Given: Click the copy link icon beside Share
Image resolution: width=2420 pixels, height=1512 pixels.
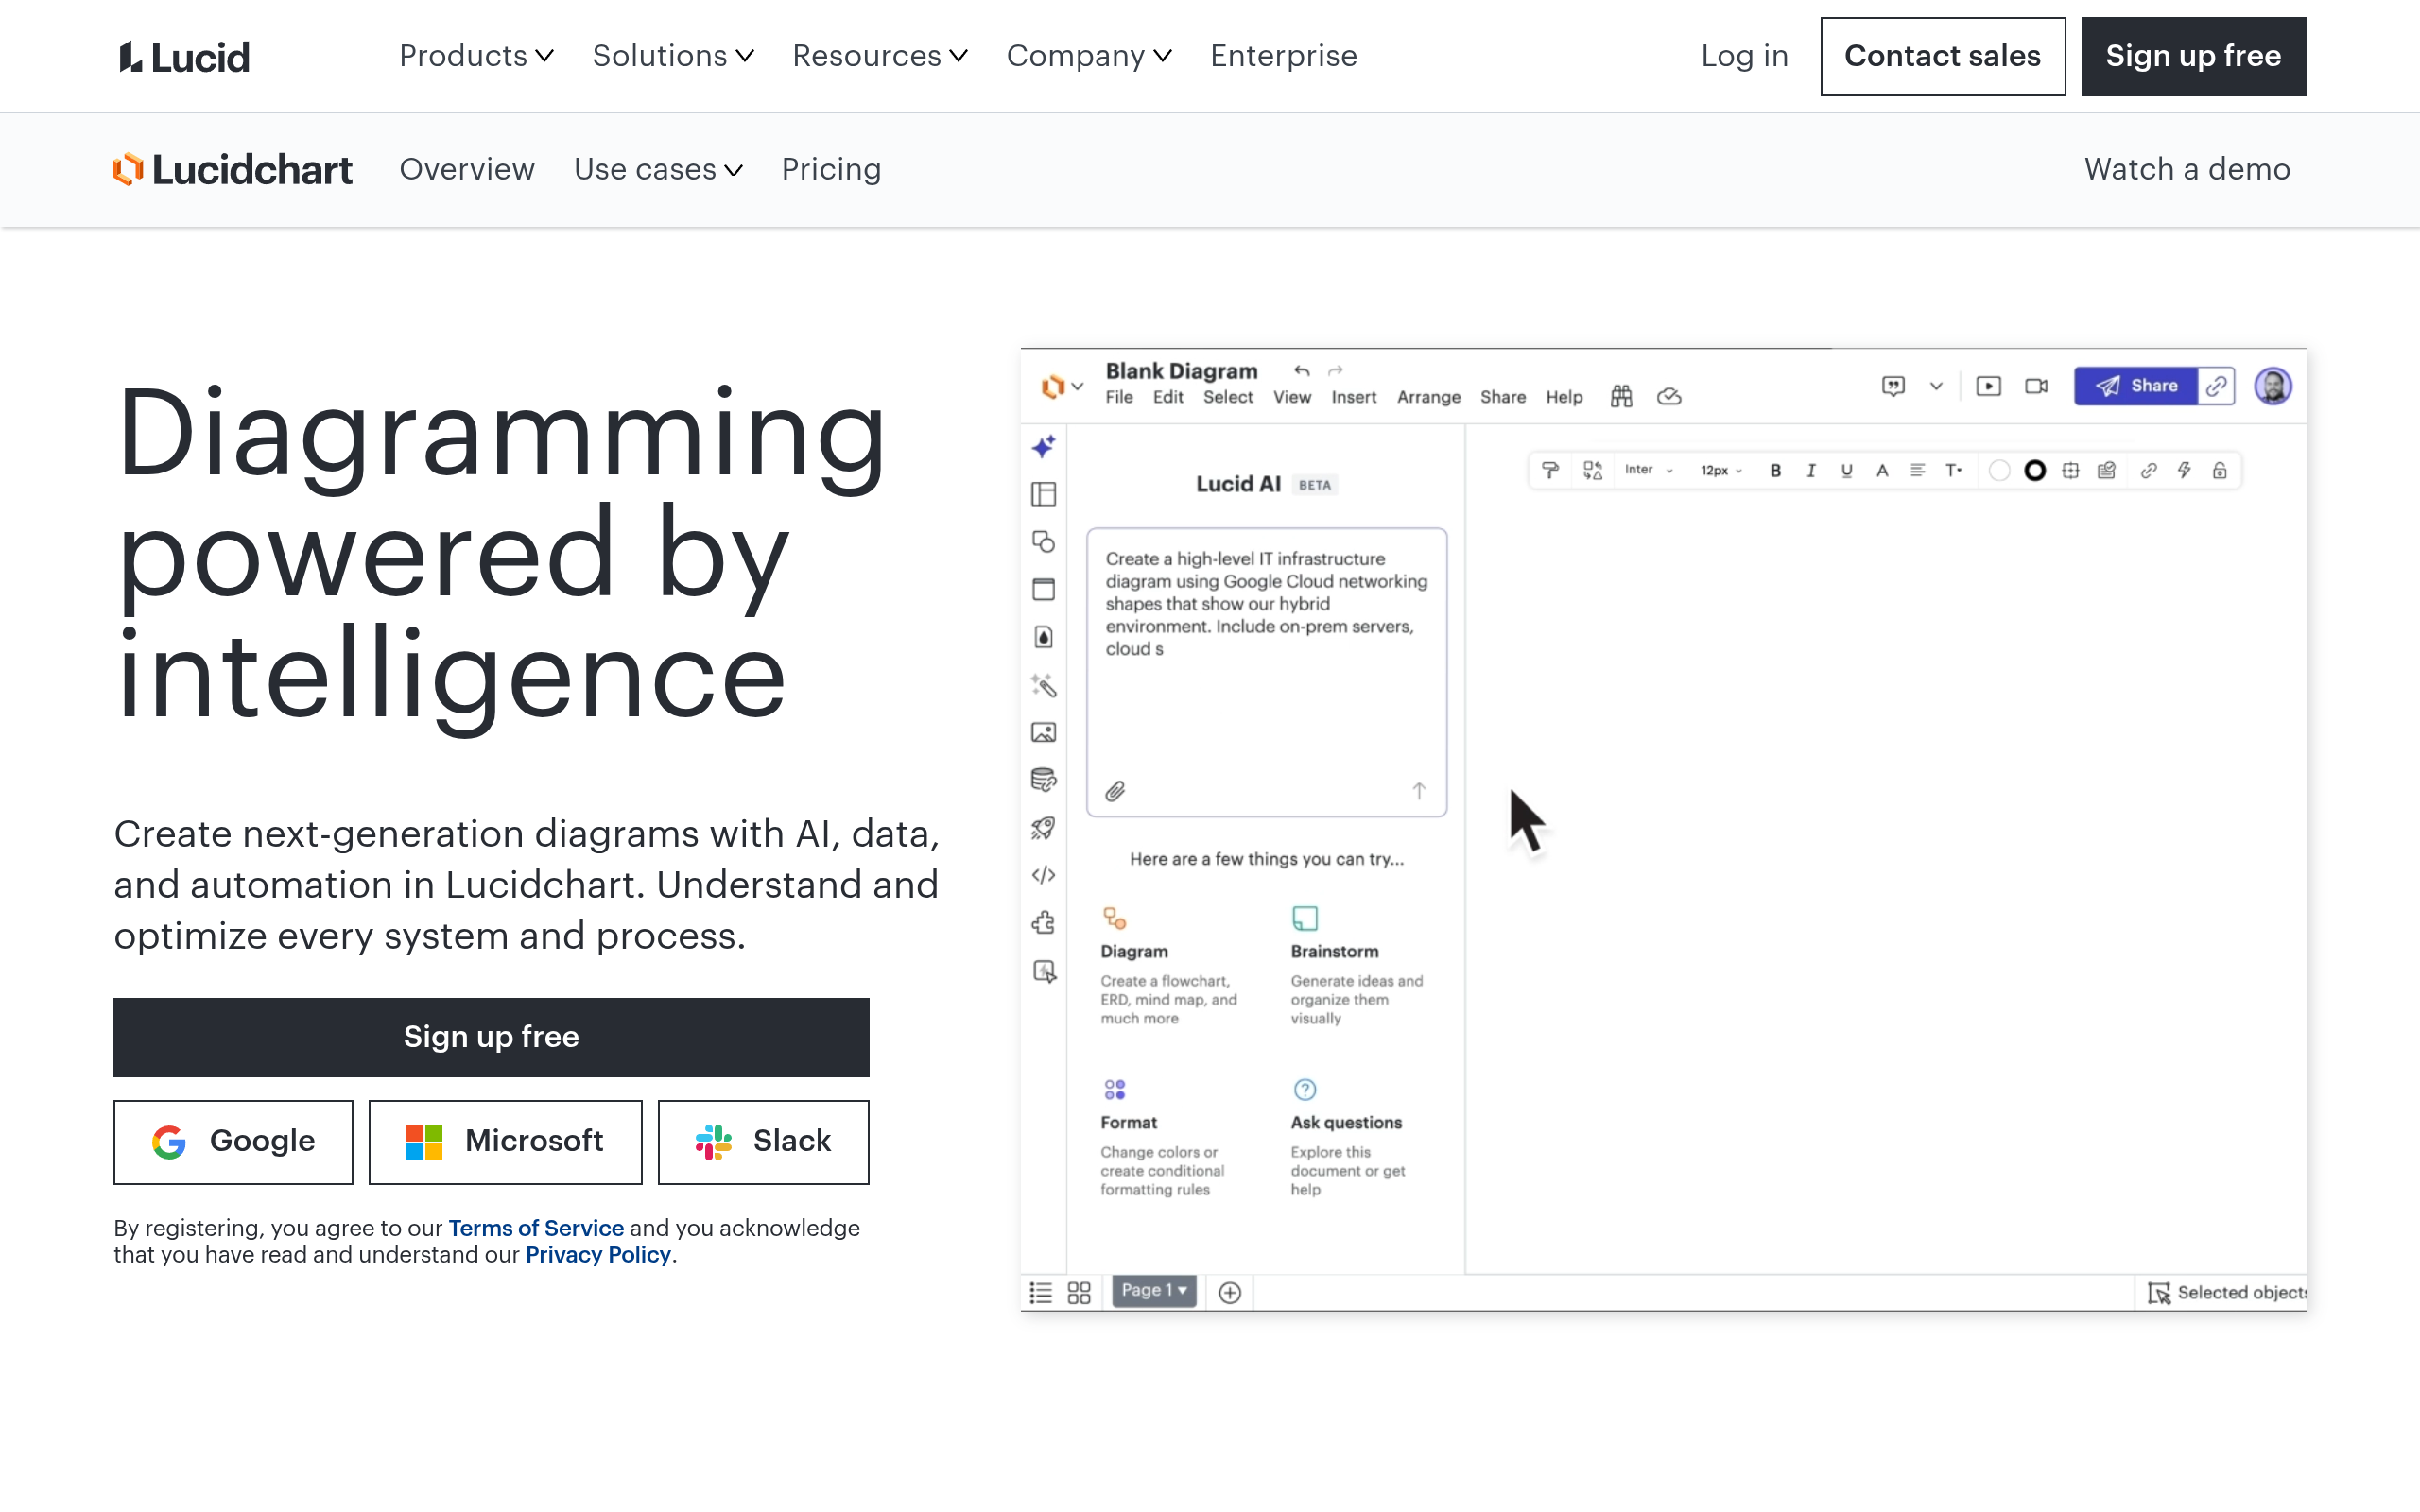Looking at the screenshot, I should 2216,386.
